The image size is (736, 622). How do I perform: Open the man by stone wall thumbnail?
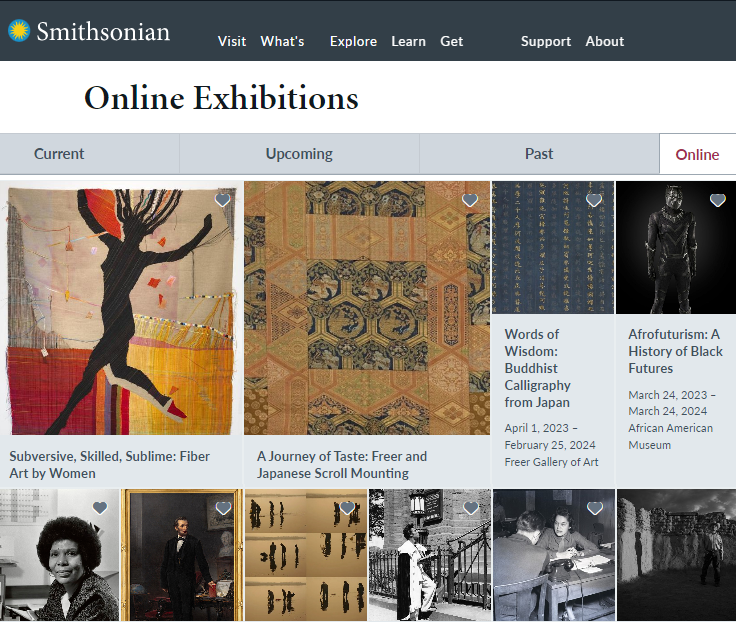pos(676,555)
